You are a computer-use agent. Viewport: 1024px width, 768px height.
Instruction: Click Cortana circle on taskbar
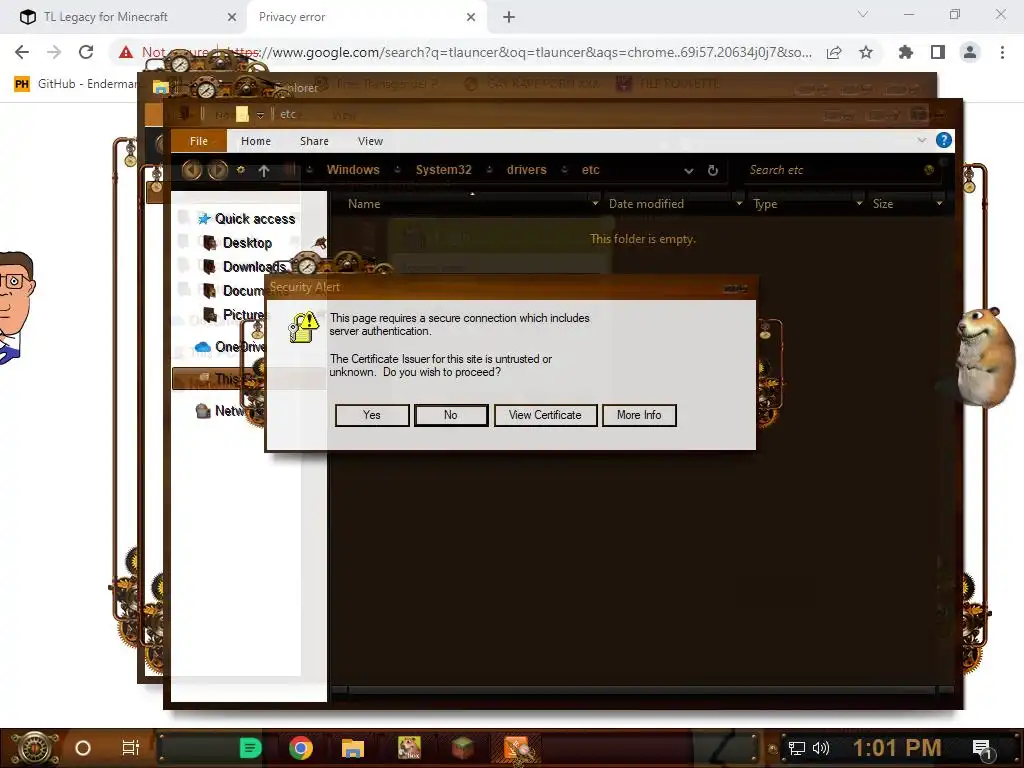coord(83,748)
